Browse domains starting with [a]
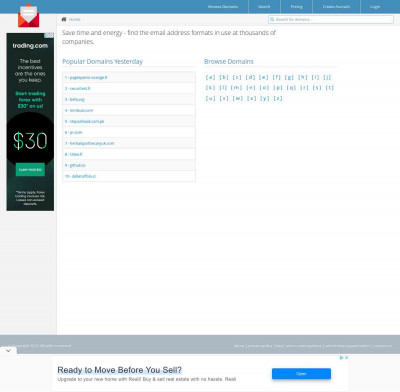The height and width of the screenshot is (392, 400). tap(210, 77)
